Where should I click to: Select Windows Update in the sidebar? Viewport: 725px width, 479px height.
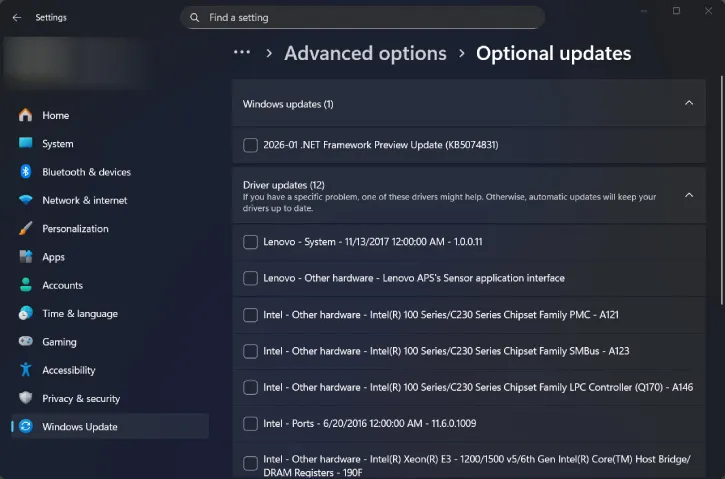pyautogui.click(x=110, y=426)
